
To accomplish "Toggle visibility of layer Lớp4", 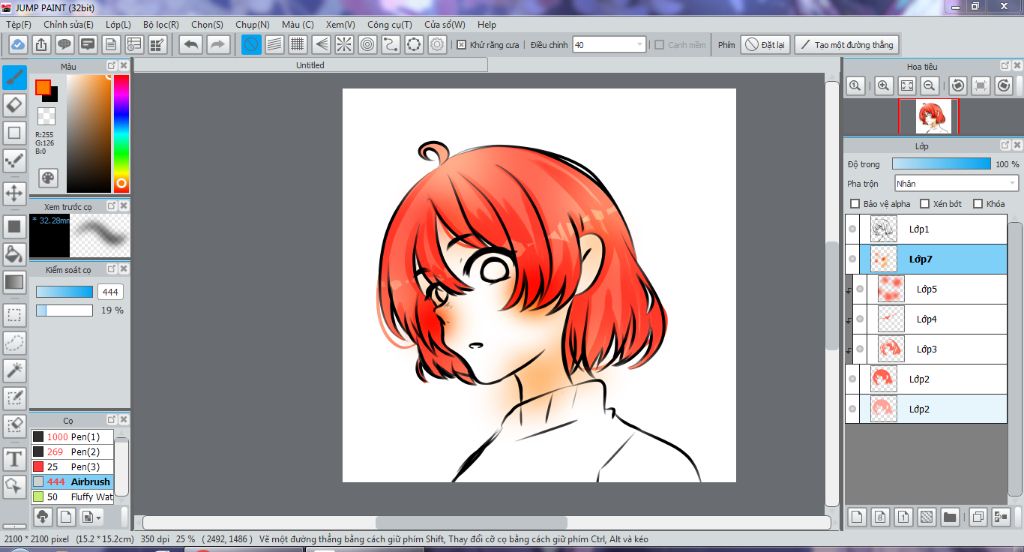I will click(x=860, y=319).
